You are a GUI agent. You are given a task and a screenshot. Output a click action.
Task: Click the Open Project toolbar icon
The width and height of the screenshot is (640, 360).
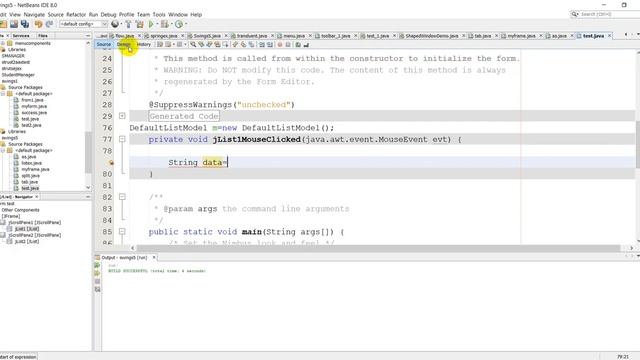click(14, 24)
